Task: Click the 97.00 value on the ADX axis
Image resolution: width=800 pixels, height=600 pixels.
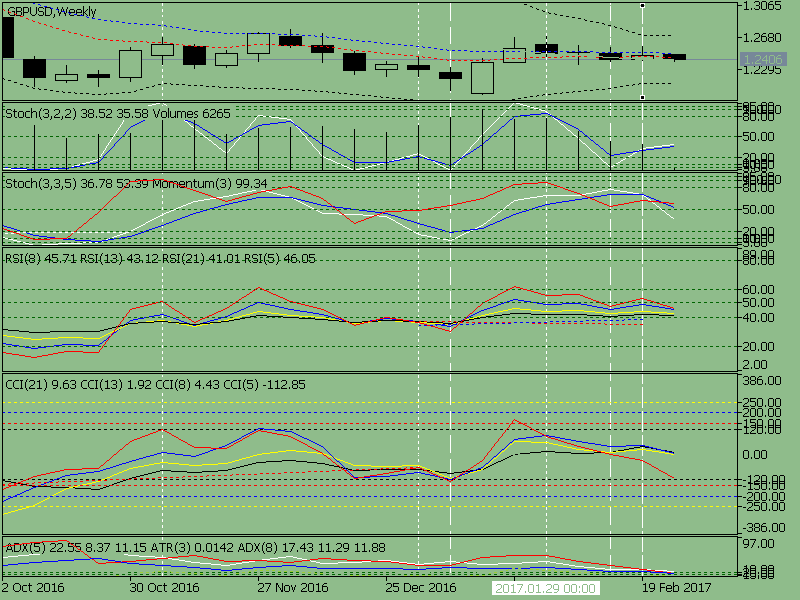Action: 758,544
